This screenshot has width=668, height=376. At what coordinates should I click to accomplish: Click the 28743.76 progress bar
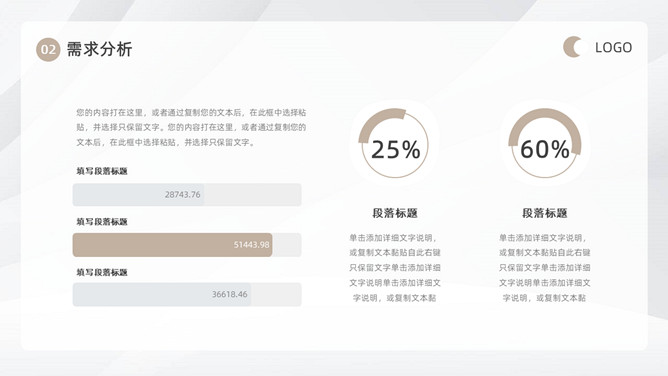[187, 195]
